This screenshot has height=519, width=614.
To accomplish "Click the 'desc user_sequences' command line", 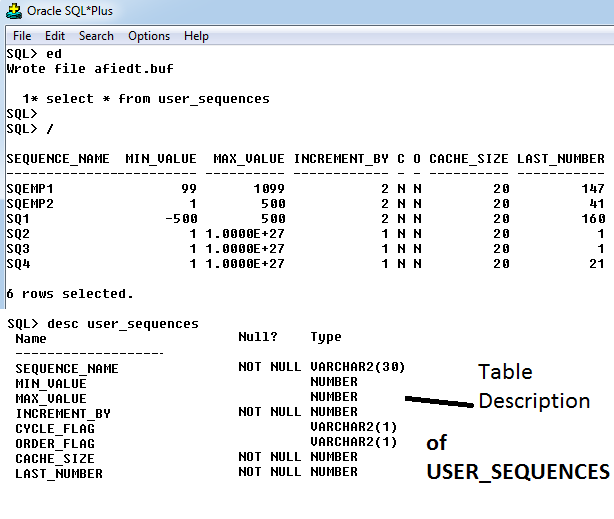I will (123, 324).
